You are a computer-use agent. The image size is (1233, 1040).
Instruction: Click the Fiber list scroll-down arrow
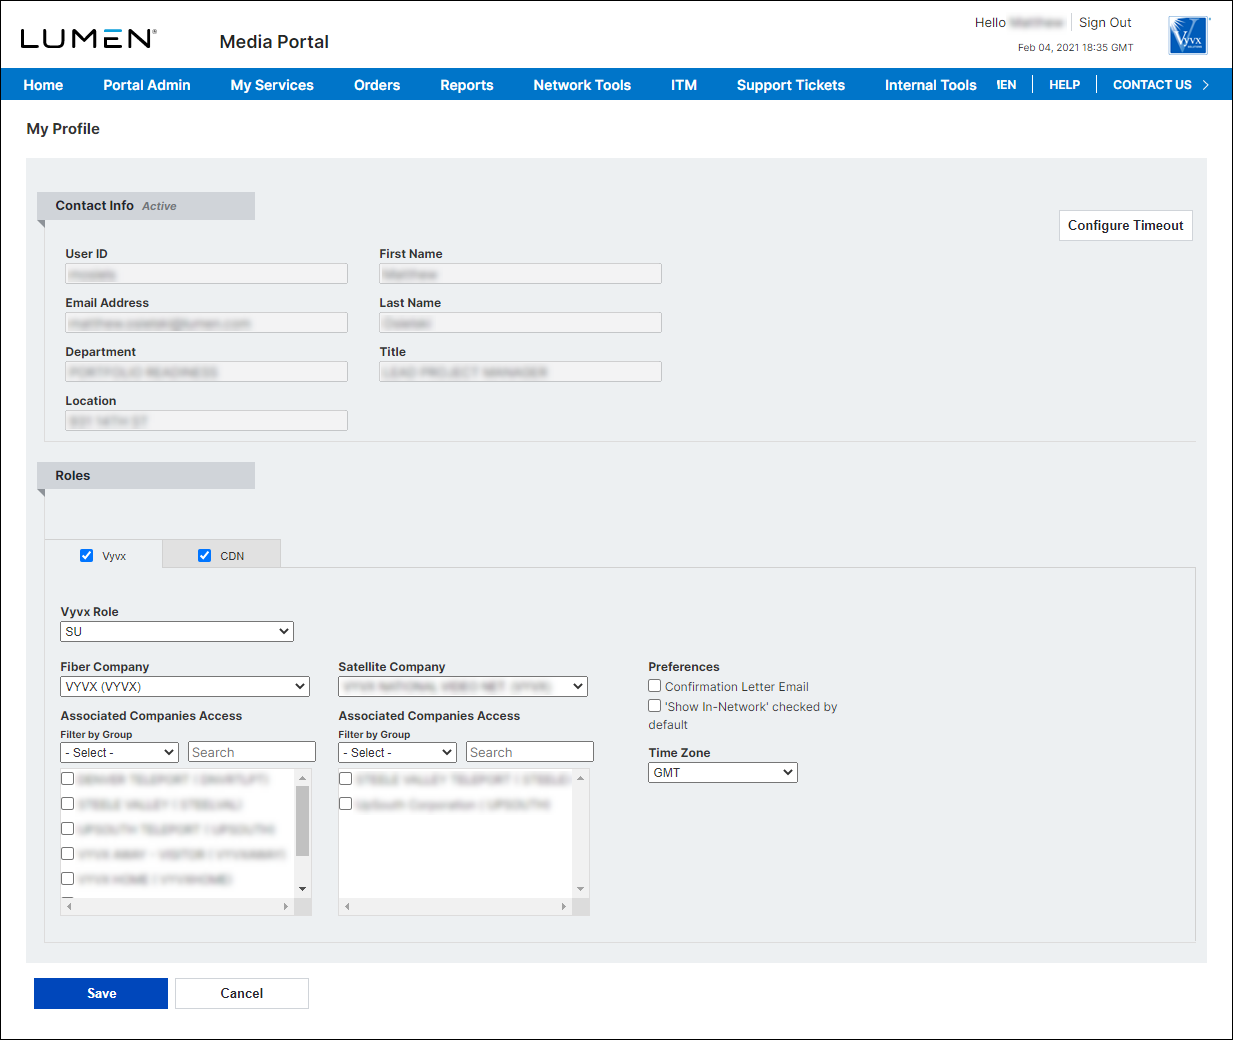[303, 889]
